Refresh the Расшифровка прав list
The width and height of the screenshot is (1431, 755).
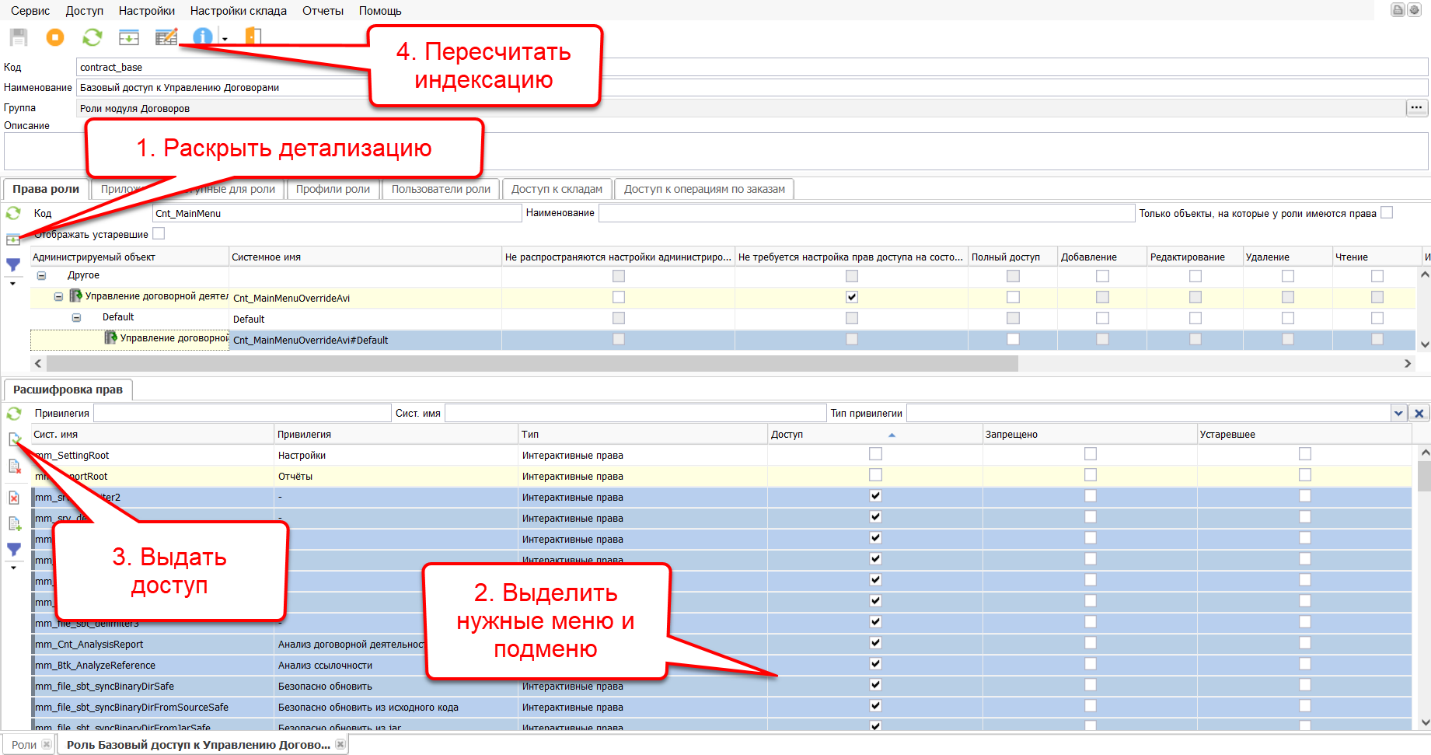[x=14, y=413]
